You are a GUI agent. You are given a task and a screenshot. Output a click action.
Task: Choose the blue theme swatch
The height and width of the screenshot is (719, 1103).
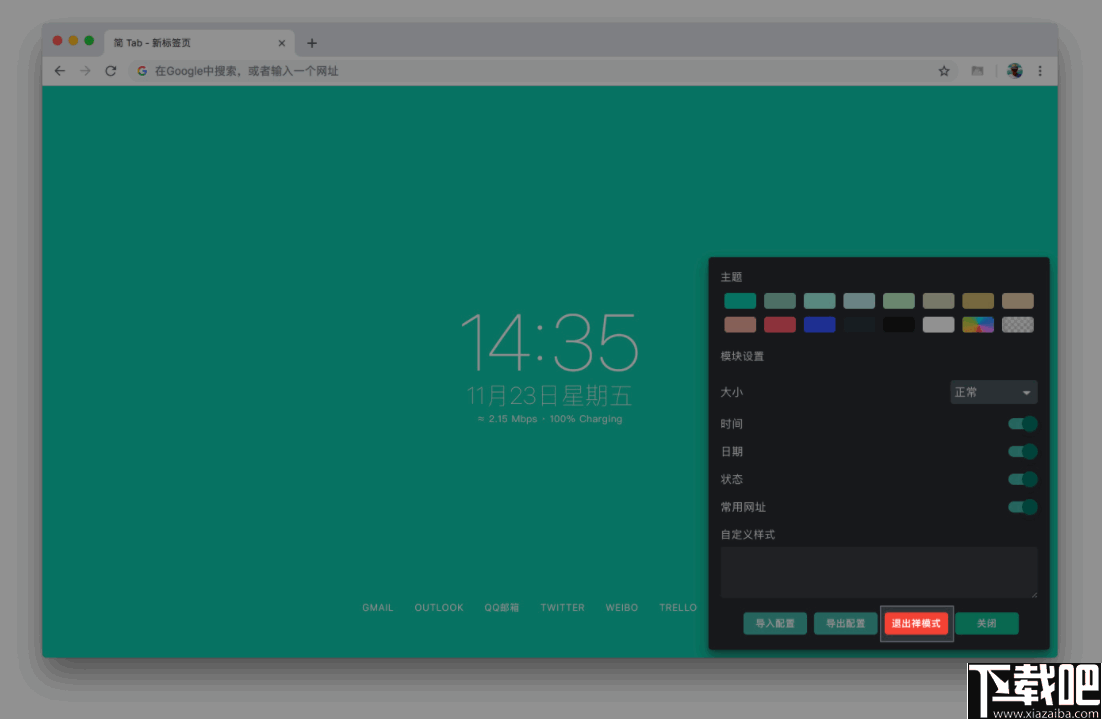820,324
